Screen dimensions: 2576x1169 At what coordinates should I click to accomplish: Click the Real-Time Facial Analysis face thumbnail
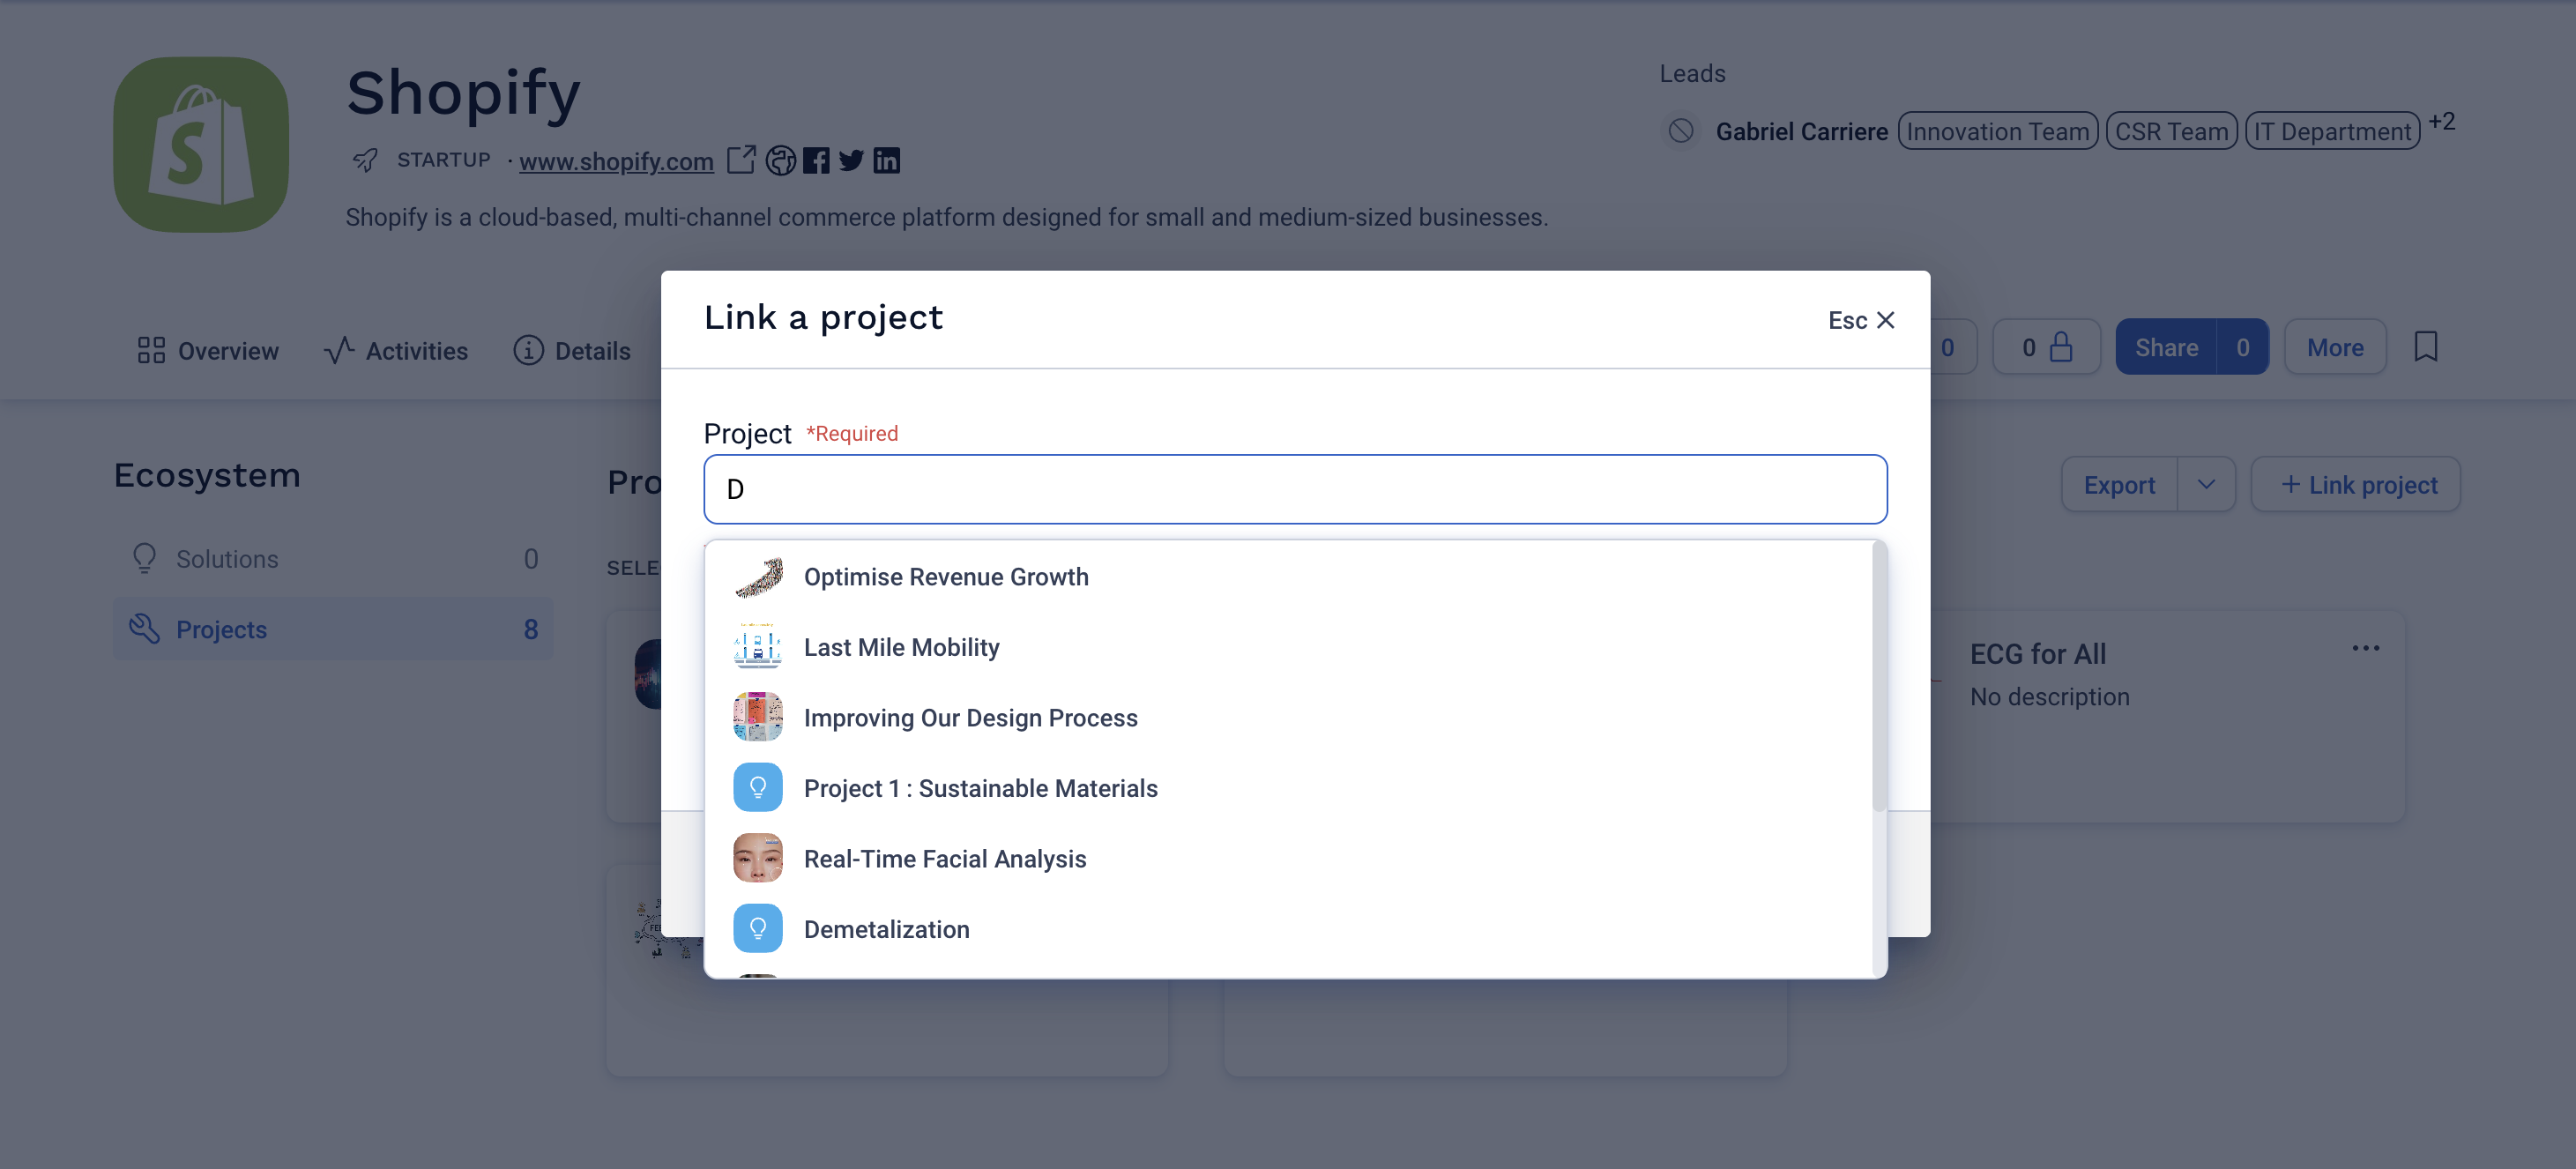[758, 858]
